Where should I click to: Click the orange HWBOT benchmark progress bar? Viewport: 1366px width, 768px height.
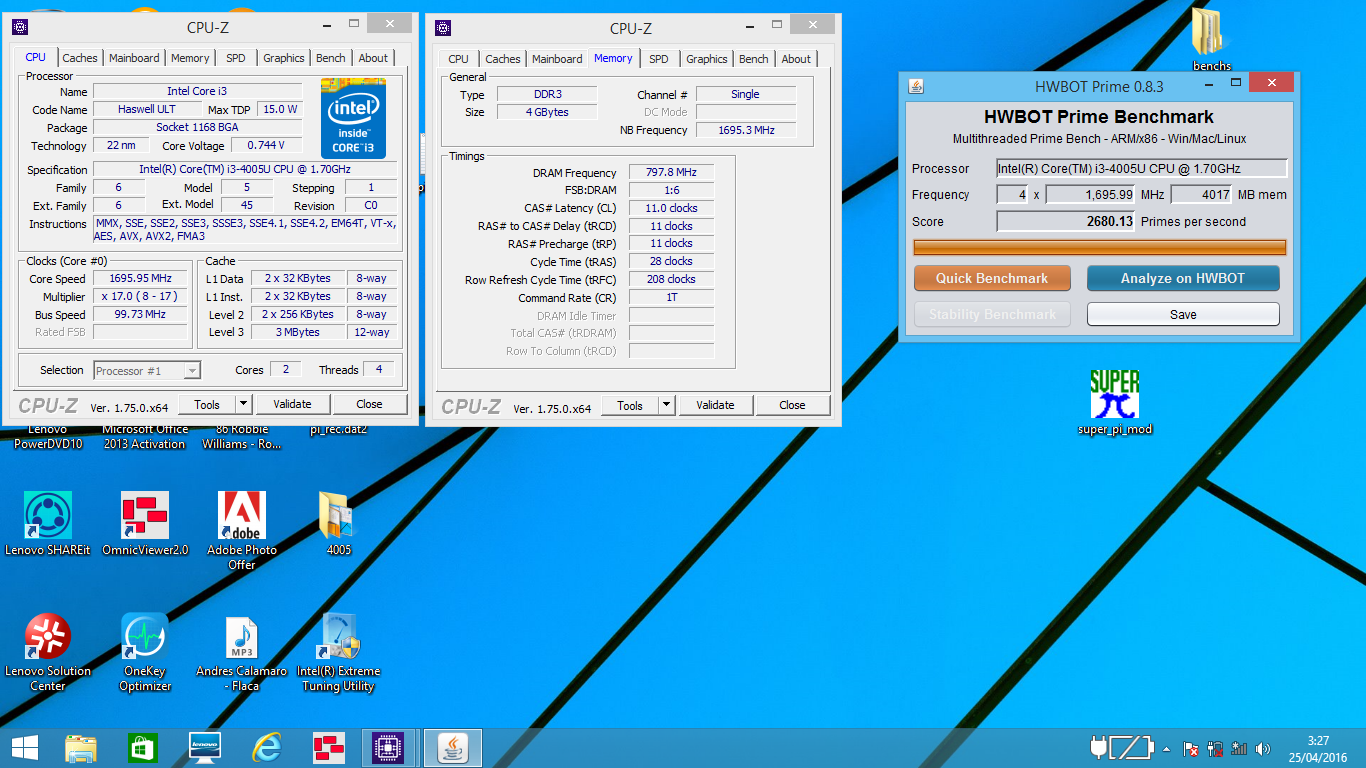[x=1100, y=247]
